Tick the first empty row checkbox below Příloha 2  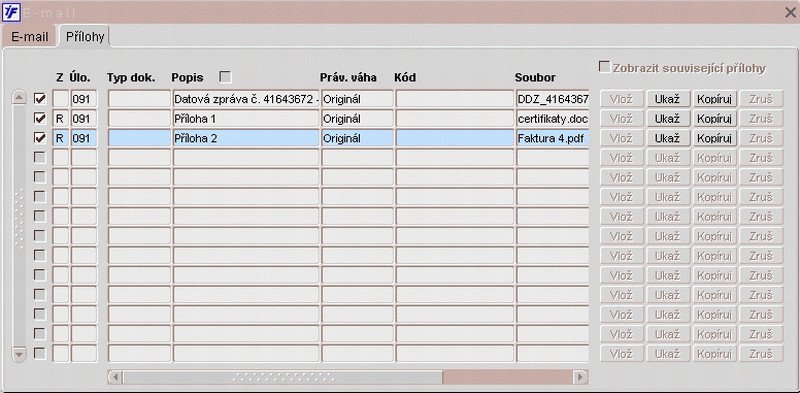pos(40,158)
